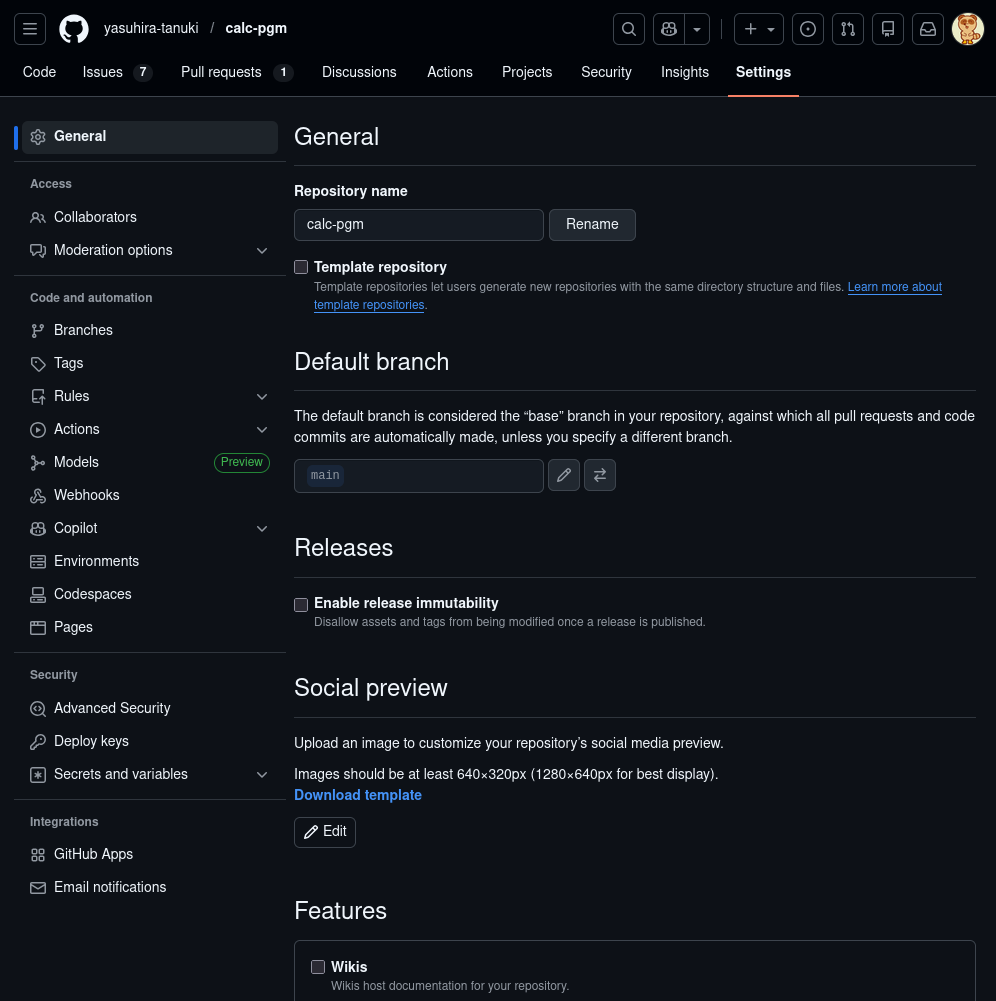
Task: Open the user profile avatar
Action: [x=967, y=29]
